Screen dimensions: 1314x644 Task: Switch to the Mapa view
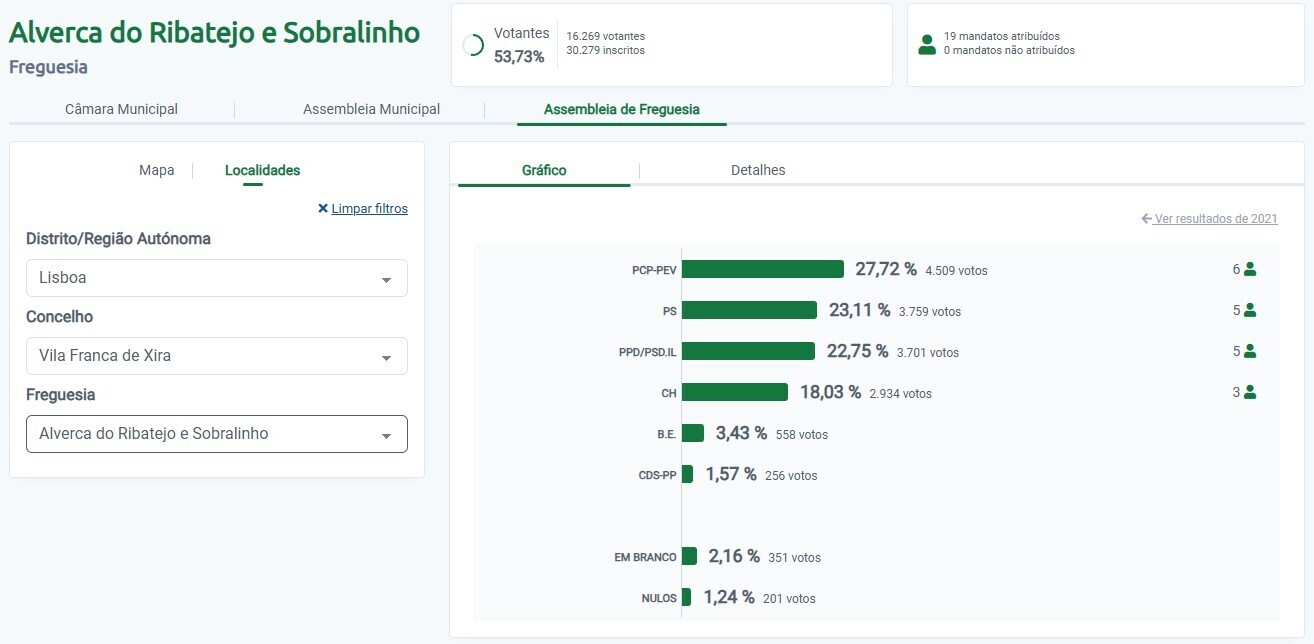pyautogui.click(x=156, y=170)
